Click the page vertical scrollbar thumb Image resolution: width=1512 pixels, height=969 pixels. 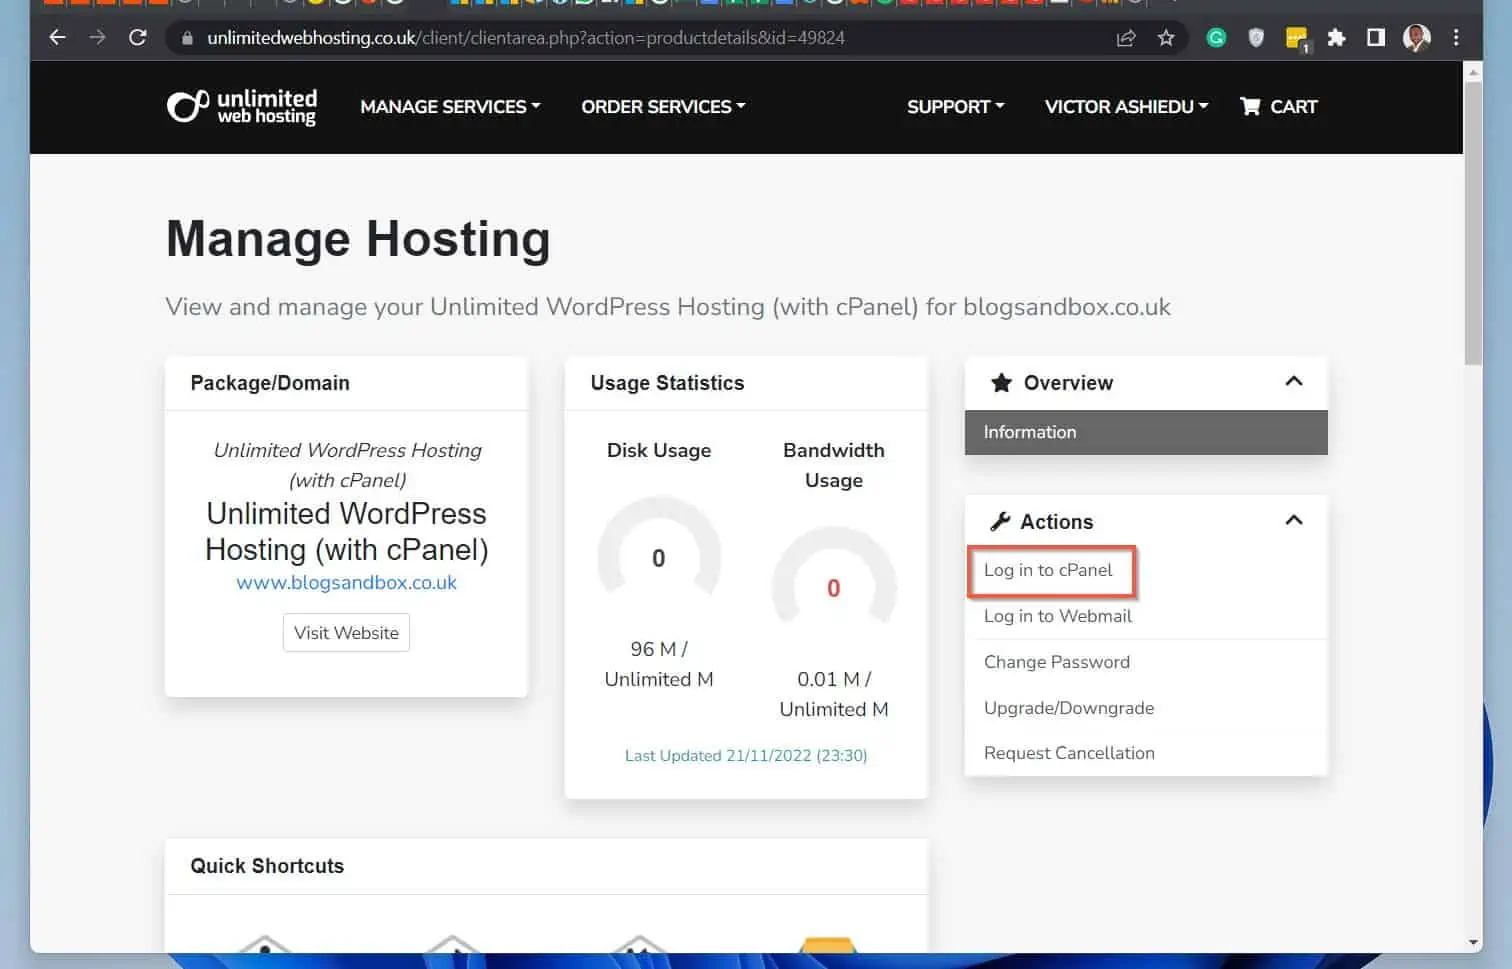coord(1473,223)
